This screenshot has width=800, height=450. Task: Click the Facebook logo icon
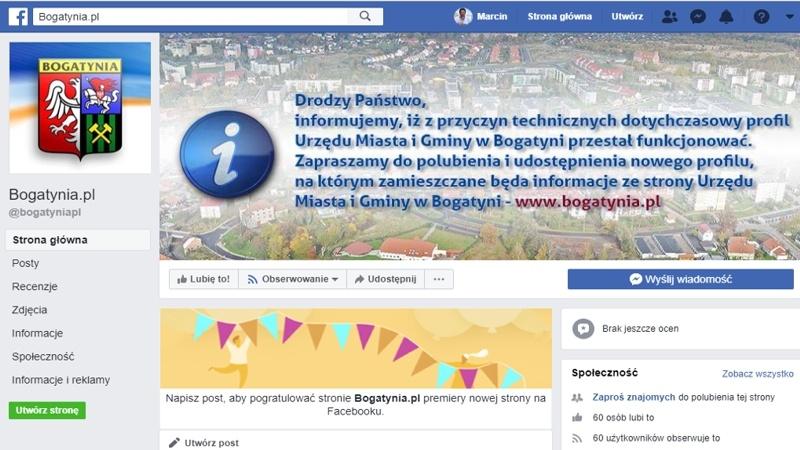tap(18, 16)
